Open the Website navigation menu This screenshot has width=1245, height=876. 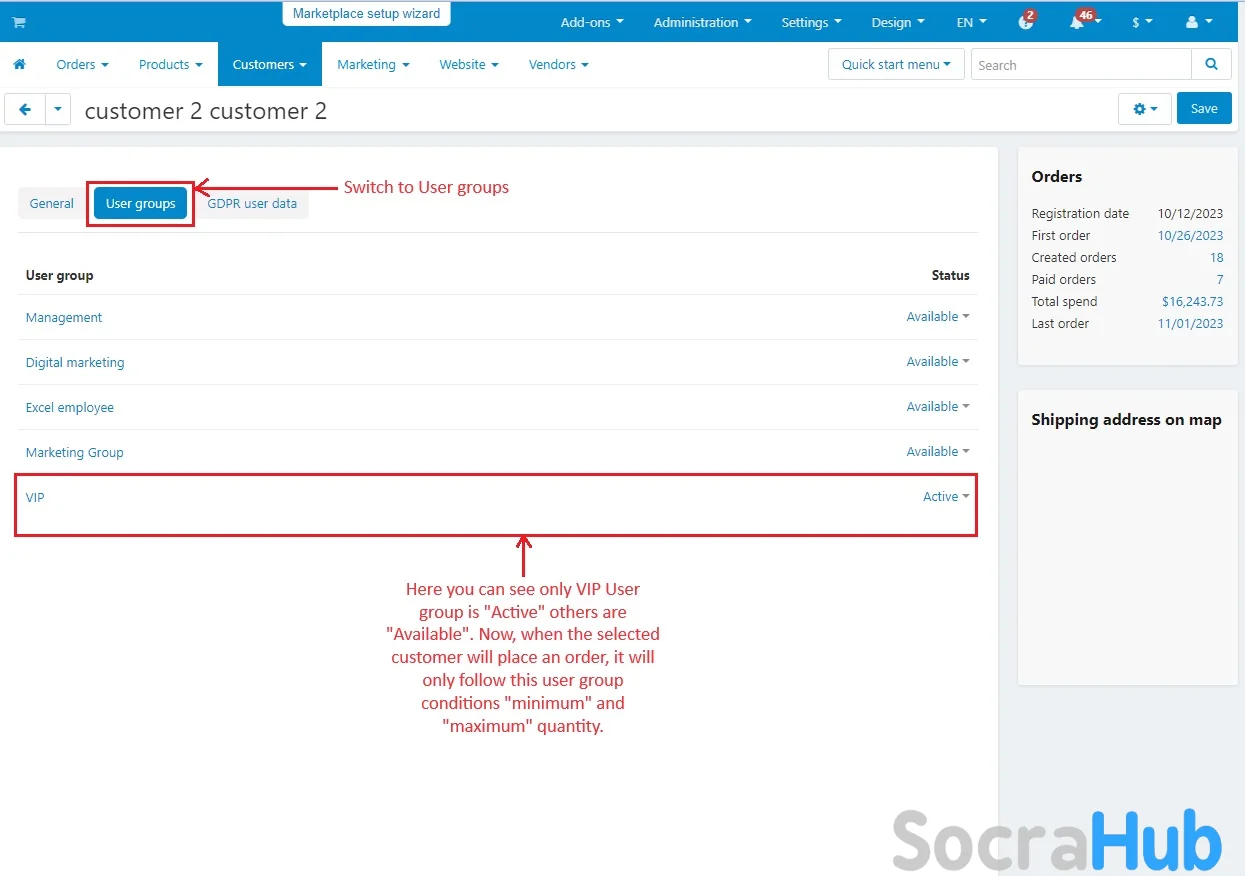[x=469, y=64]
